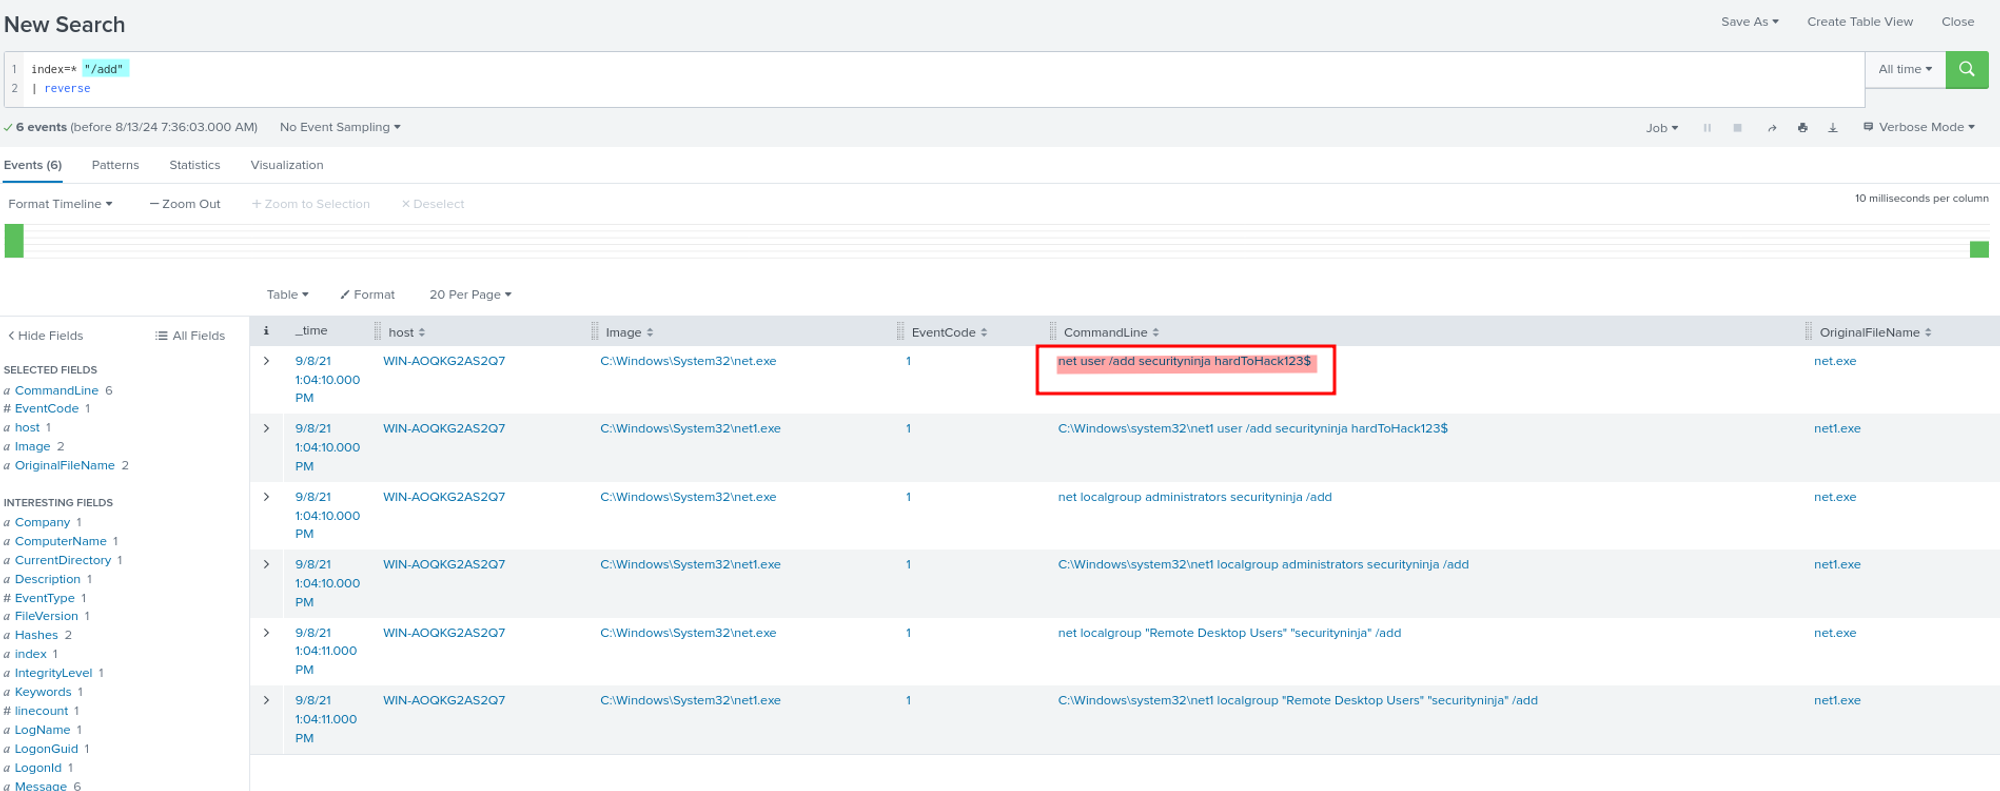Image resolution: width=2000 pixels, height=791 pixels.
Task: Open the All time range picker
Action: pos(1904,69)
